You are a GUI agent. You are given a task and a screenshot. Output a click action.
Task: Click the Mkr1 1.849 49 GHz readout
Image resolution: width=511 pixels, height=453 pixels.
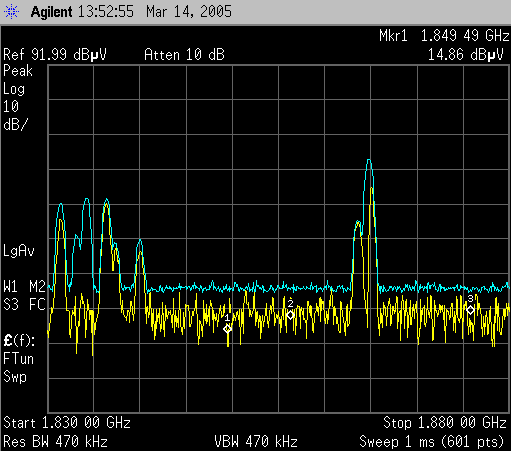[444, 36]
